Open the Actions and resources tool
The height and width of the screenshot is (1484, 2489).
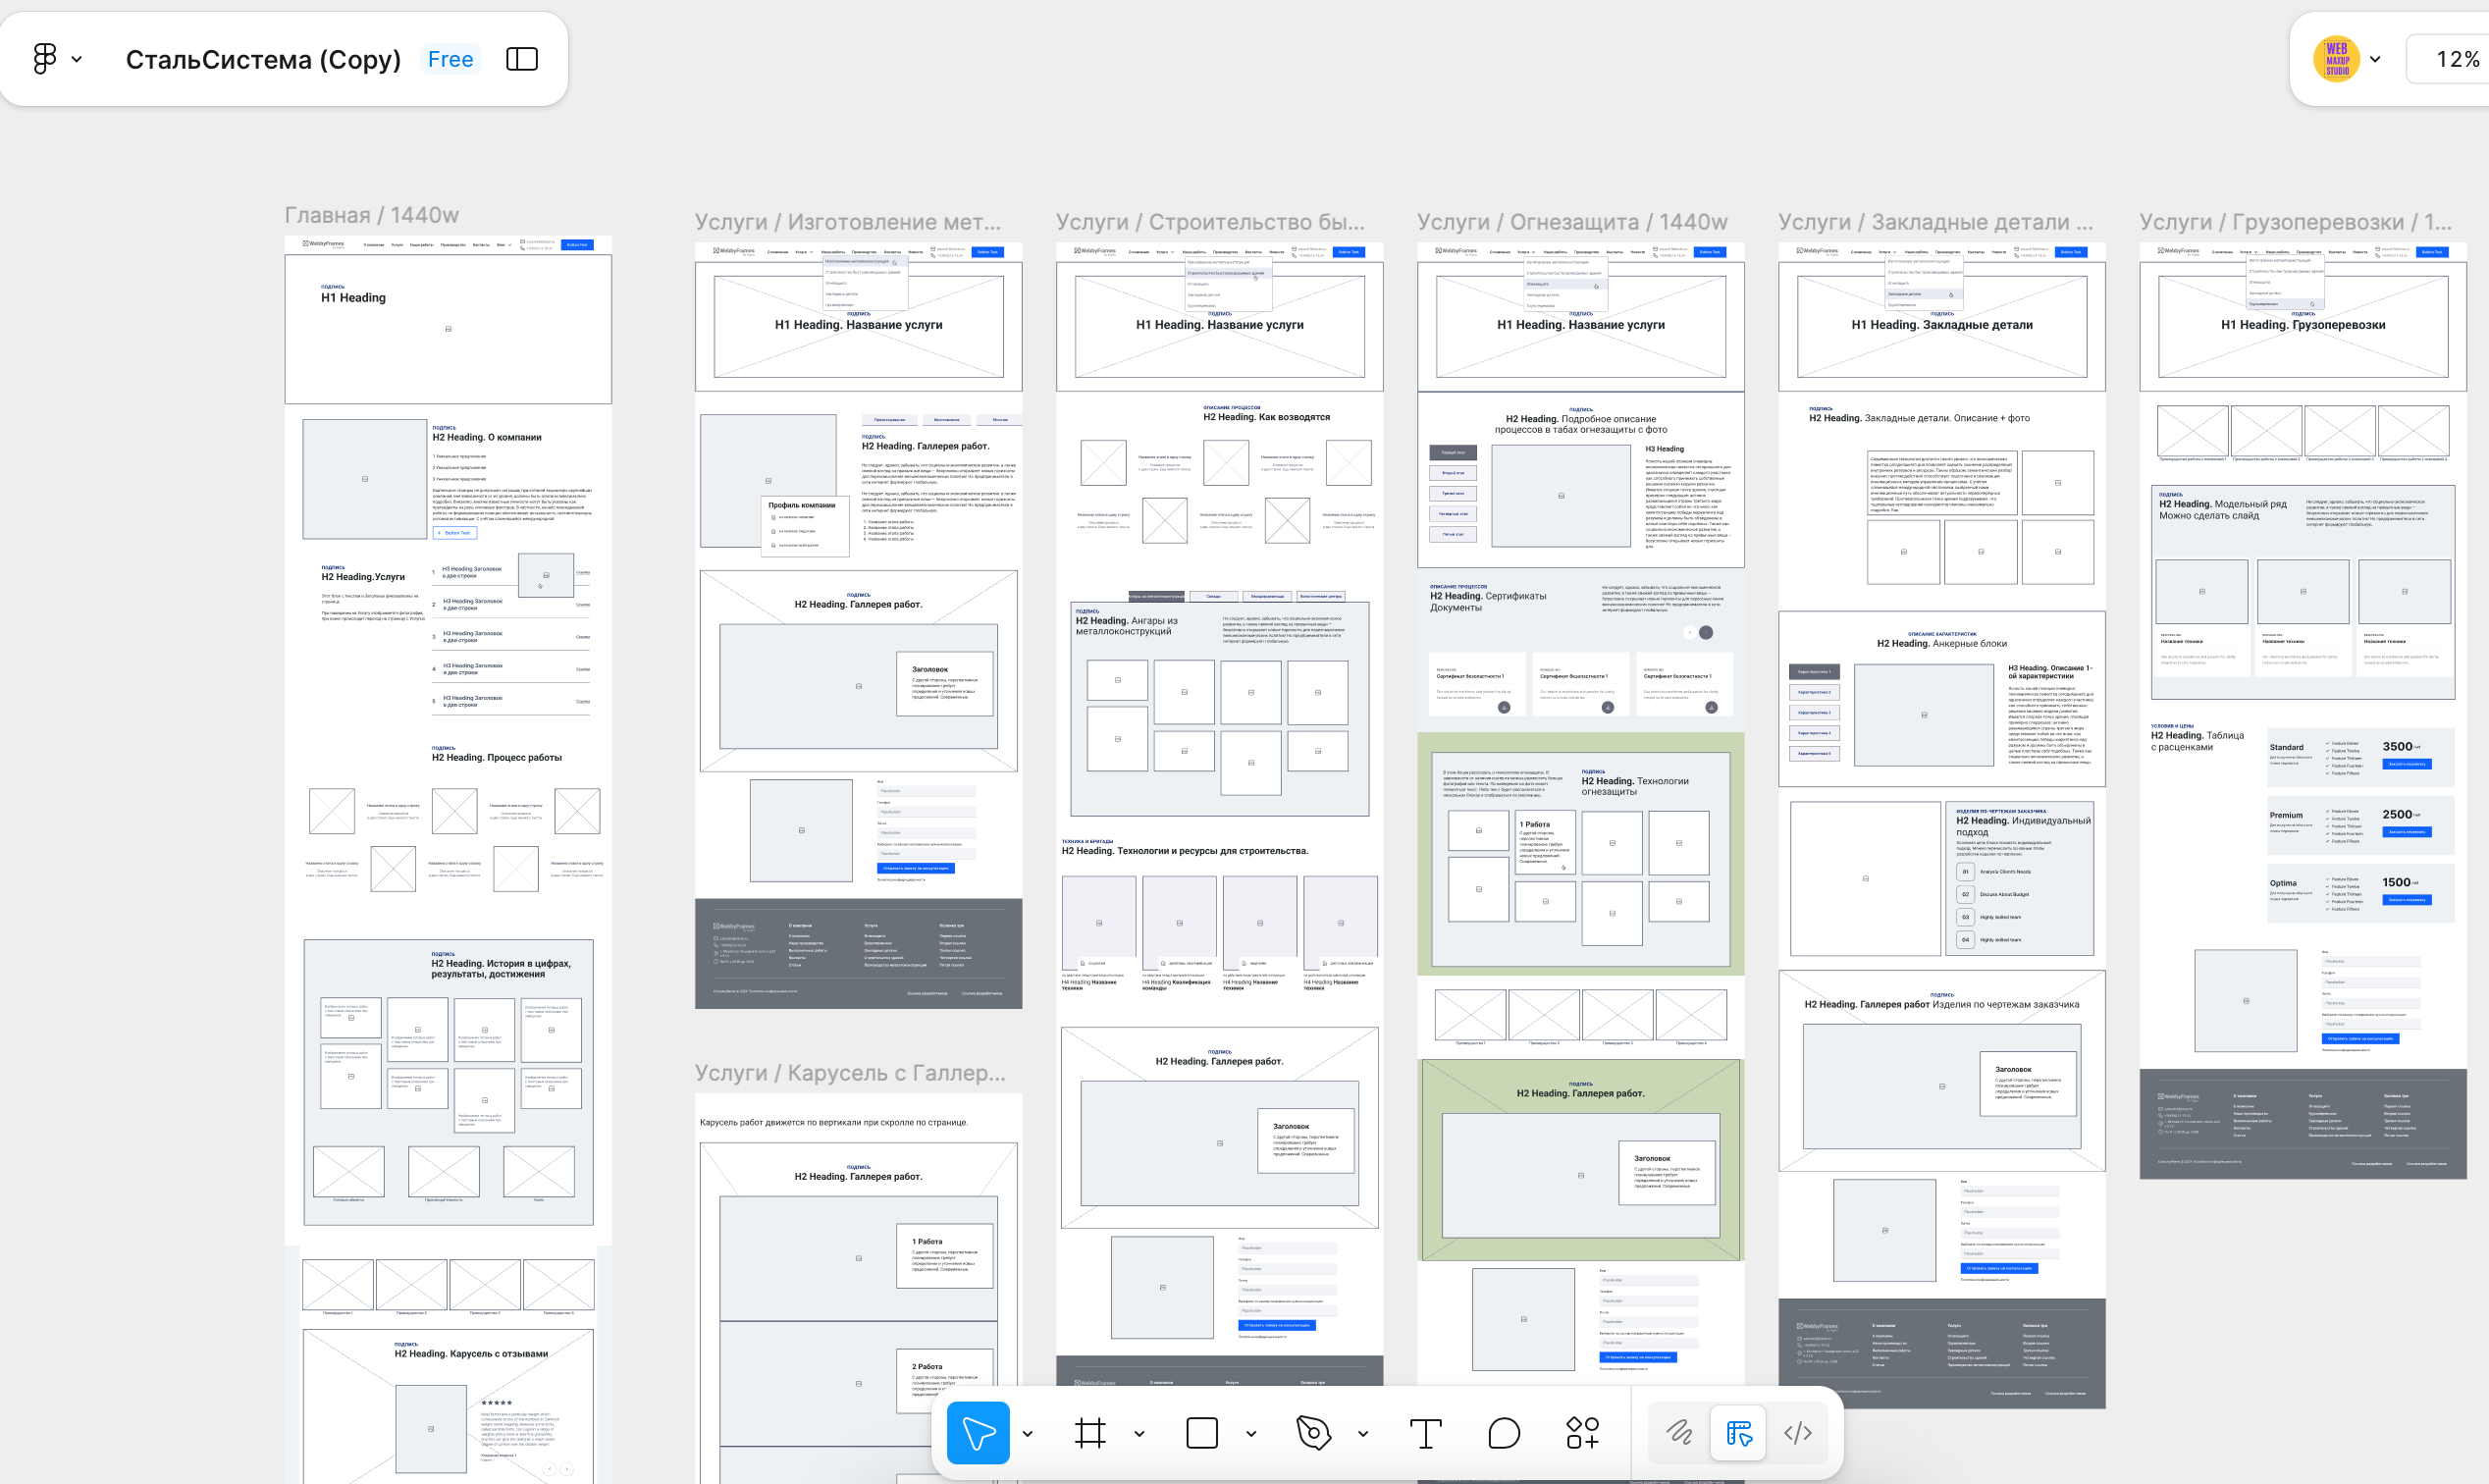click(1582, 1433)
